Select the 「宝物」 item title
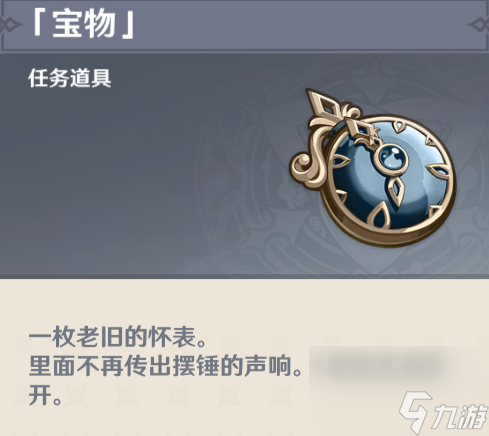Viewport: 489px width, 436px height. pos(83,24)
